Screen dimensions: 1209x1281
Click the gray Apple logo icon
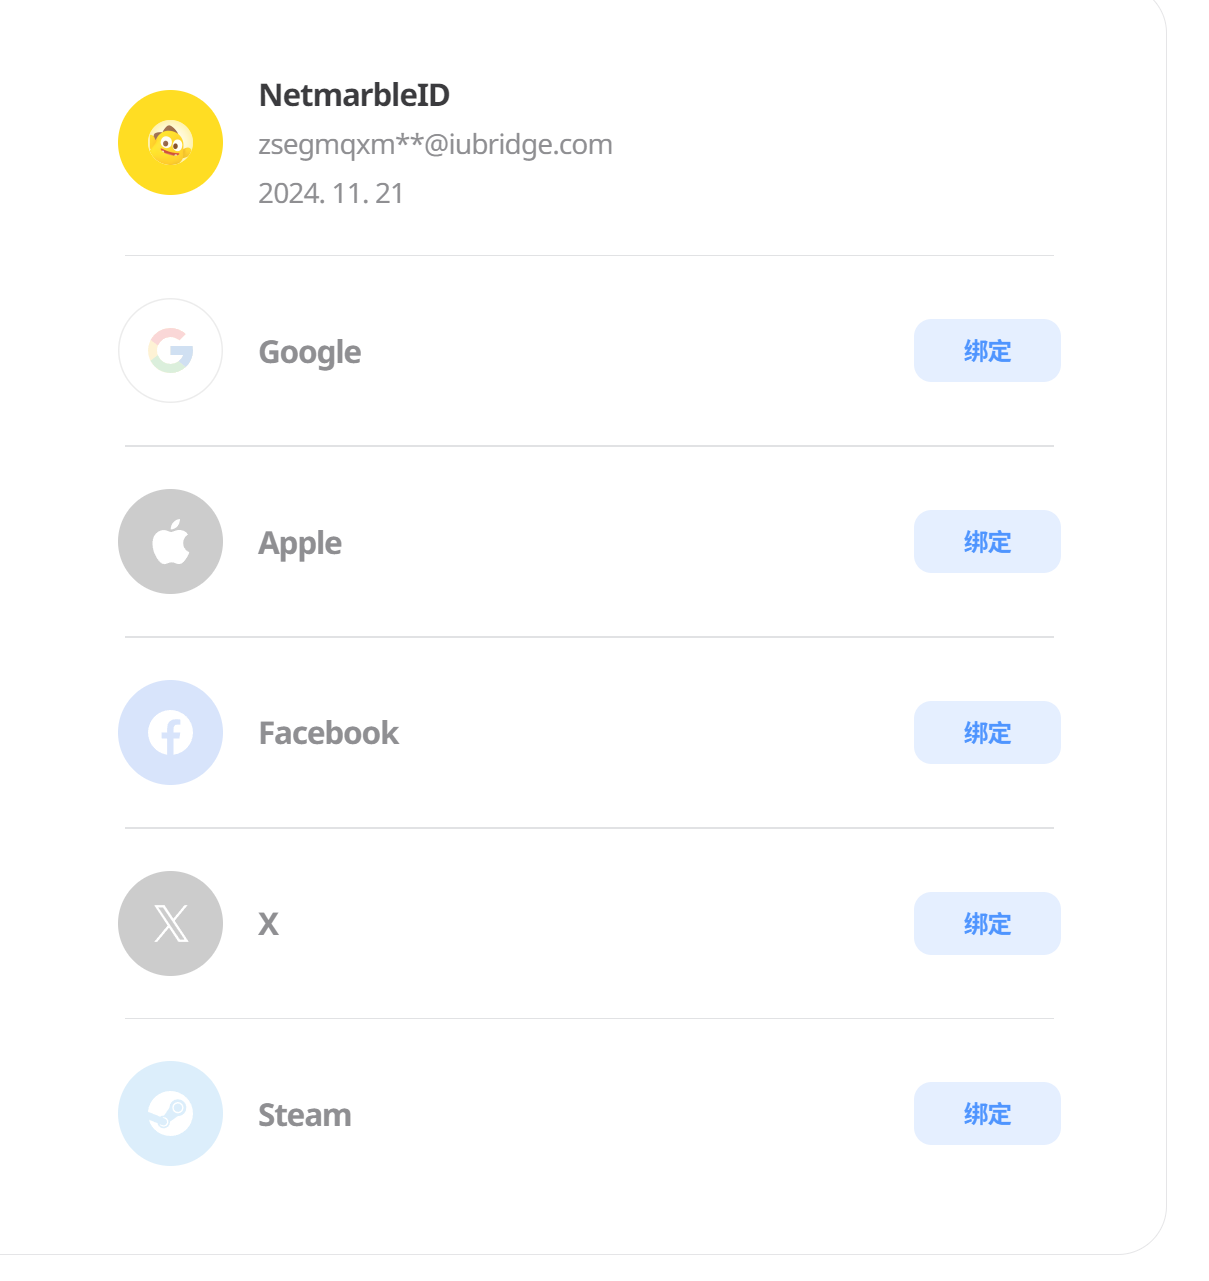[170, 541]
